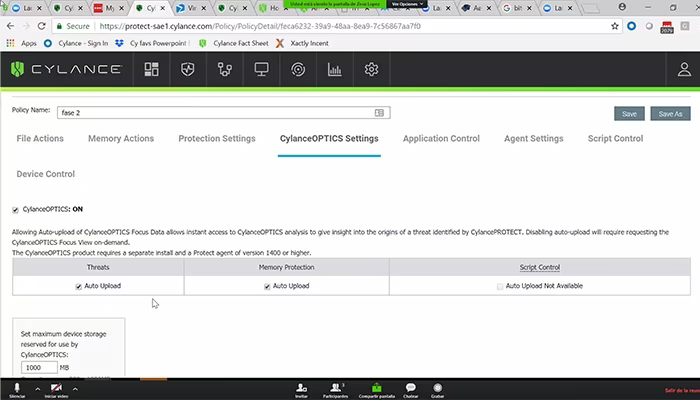Open Chatear in Zoom toolbar
This screenshot has width=700, height=400.
pyautogui.click(x=411, y=389)
